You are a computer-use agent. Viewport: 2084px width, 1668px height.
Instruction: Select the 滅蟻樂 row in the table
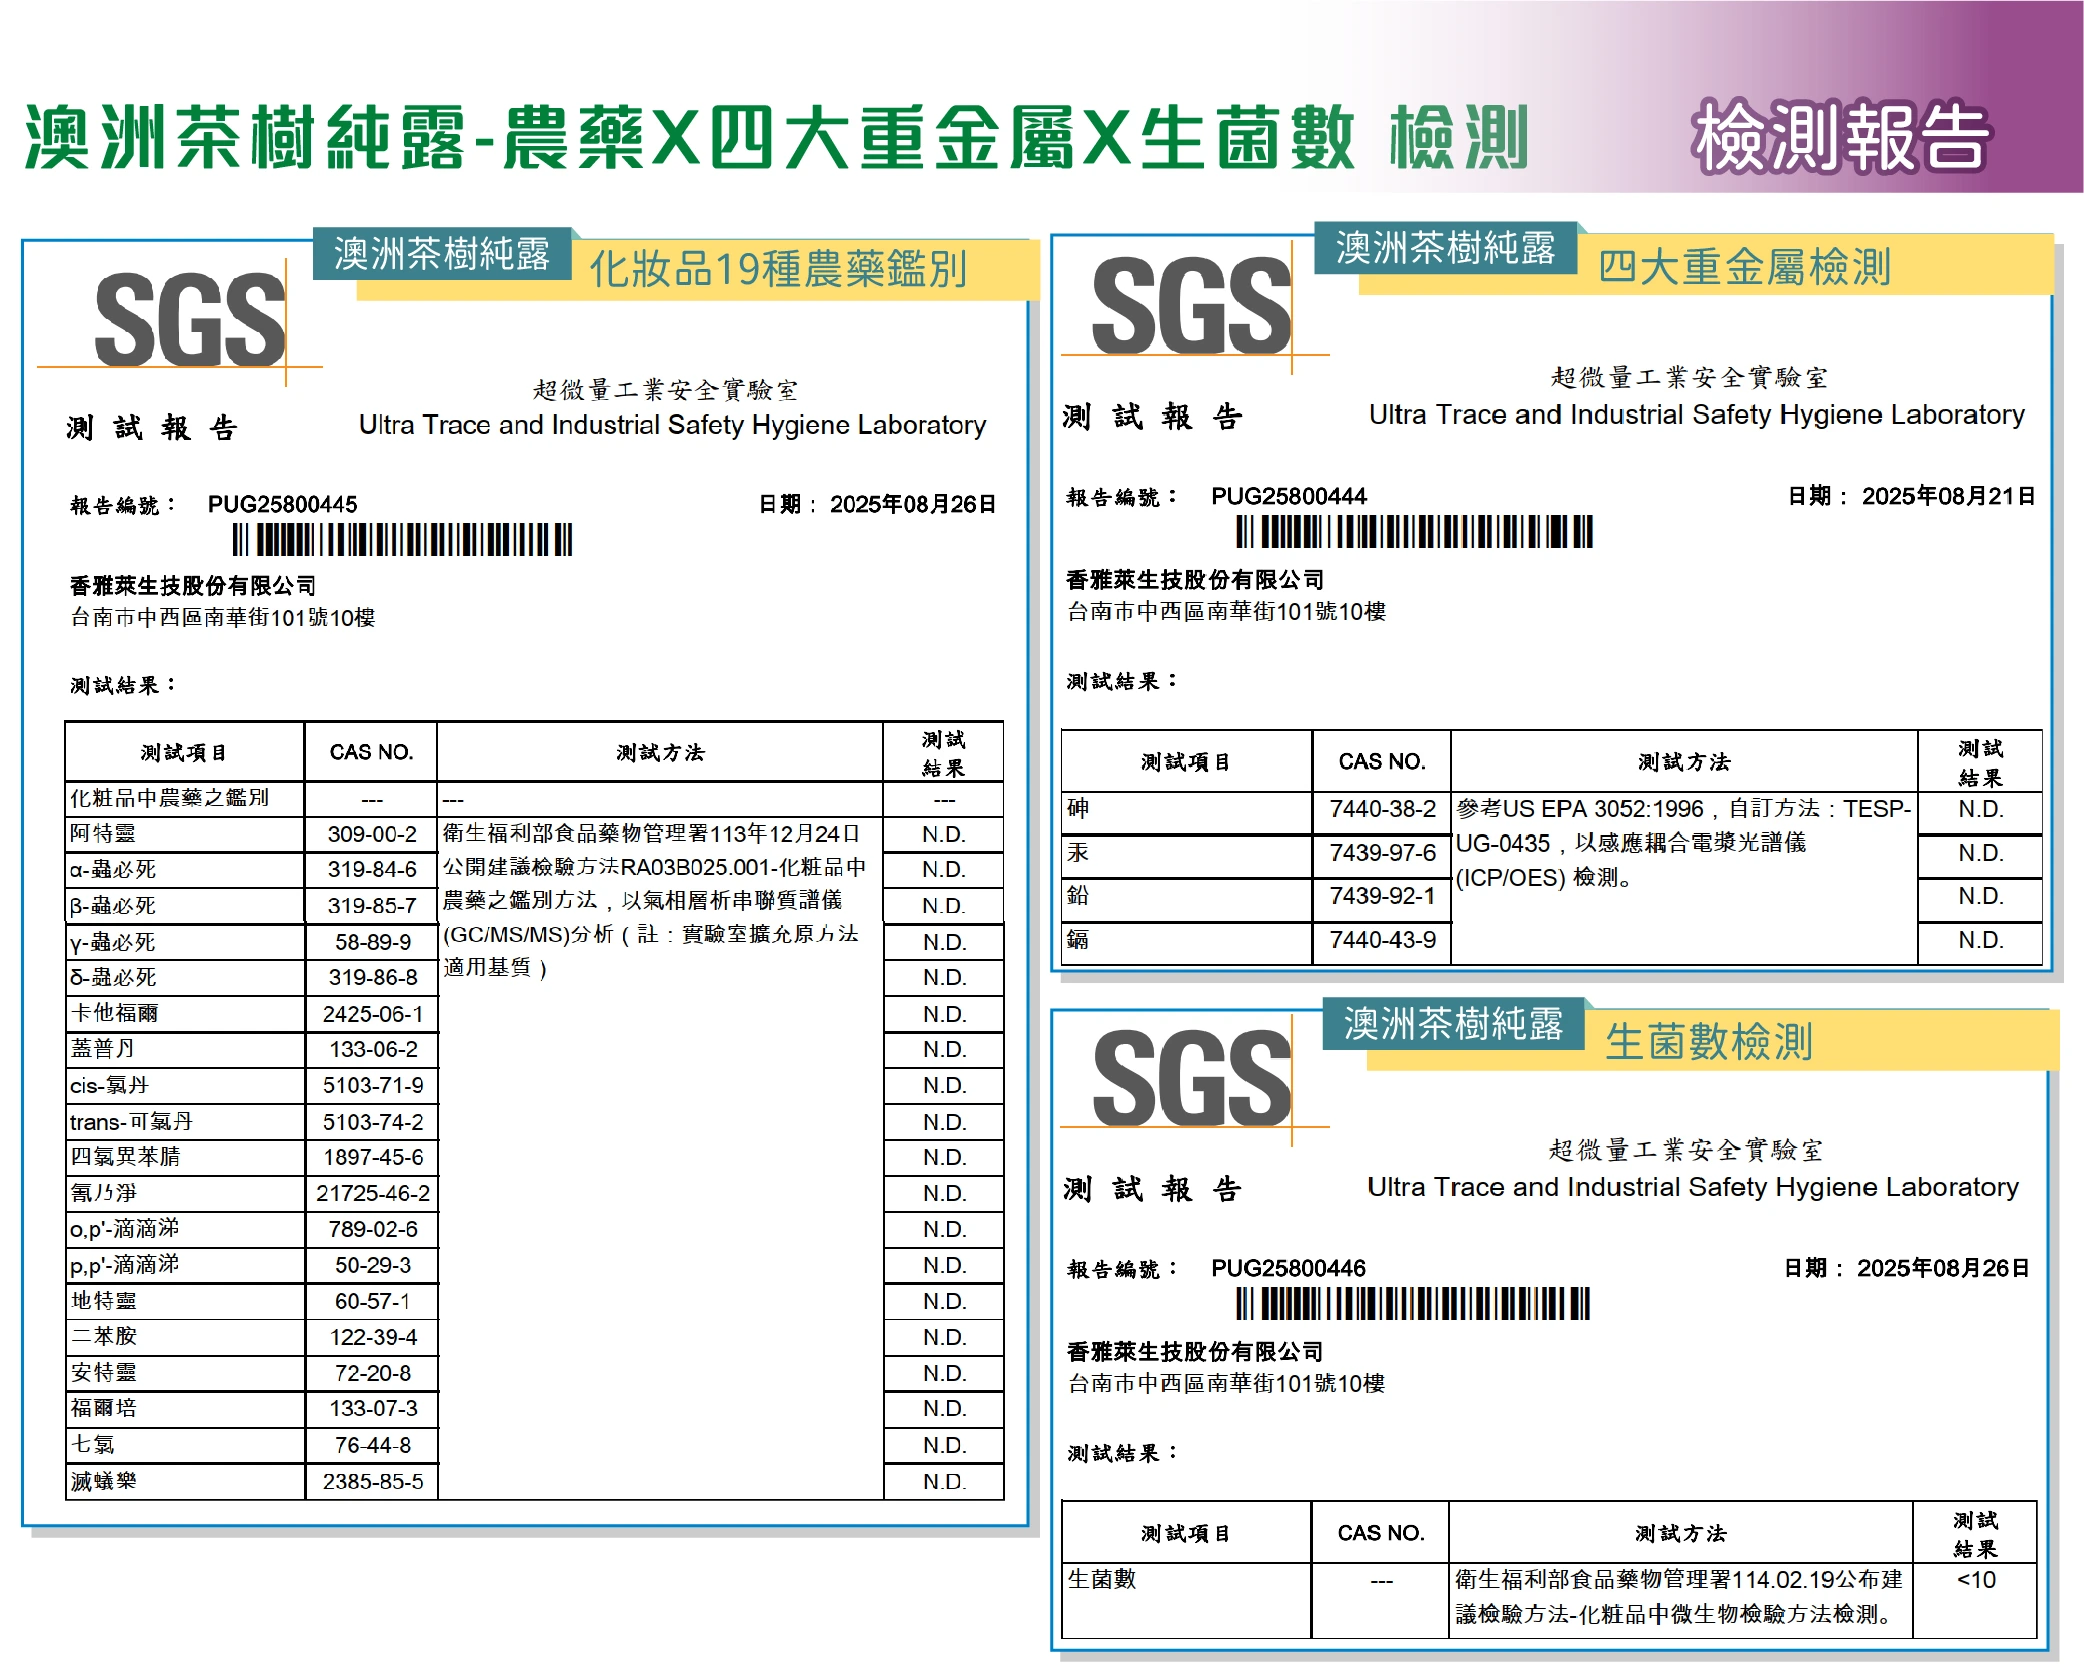tap(103, 1481)
